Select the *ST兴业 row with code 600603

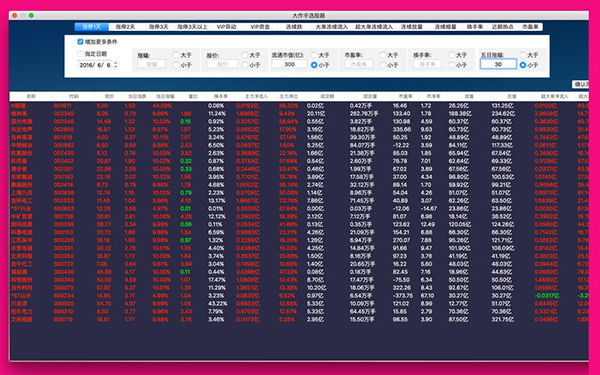[298, 209]
